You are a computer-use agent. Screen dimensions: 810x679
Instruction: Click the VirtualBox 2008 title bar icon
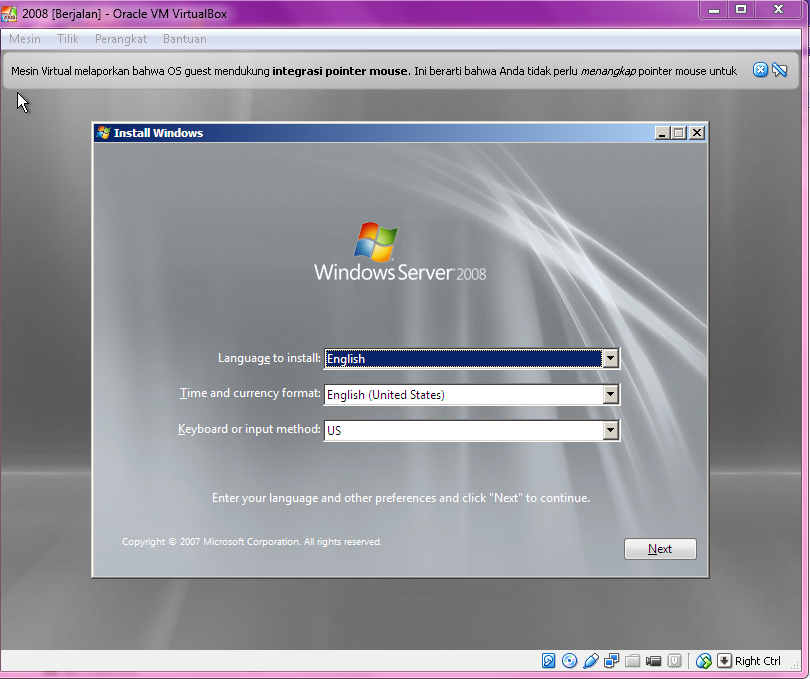tap(9, 14)
